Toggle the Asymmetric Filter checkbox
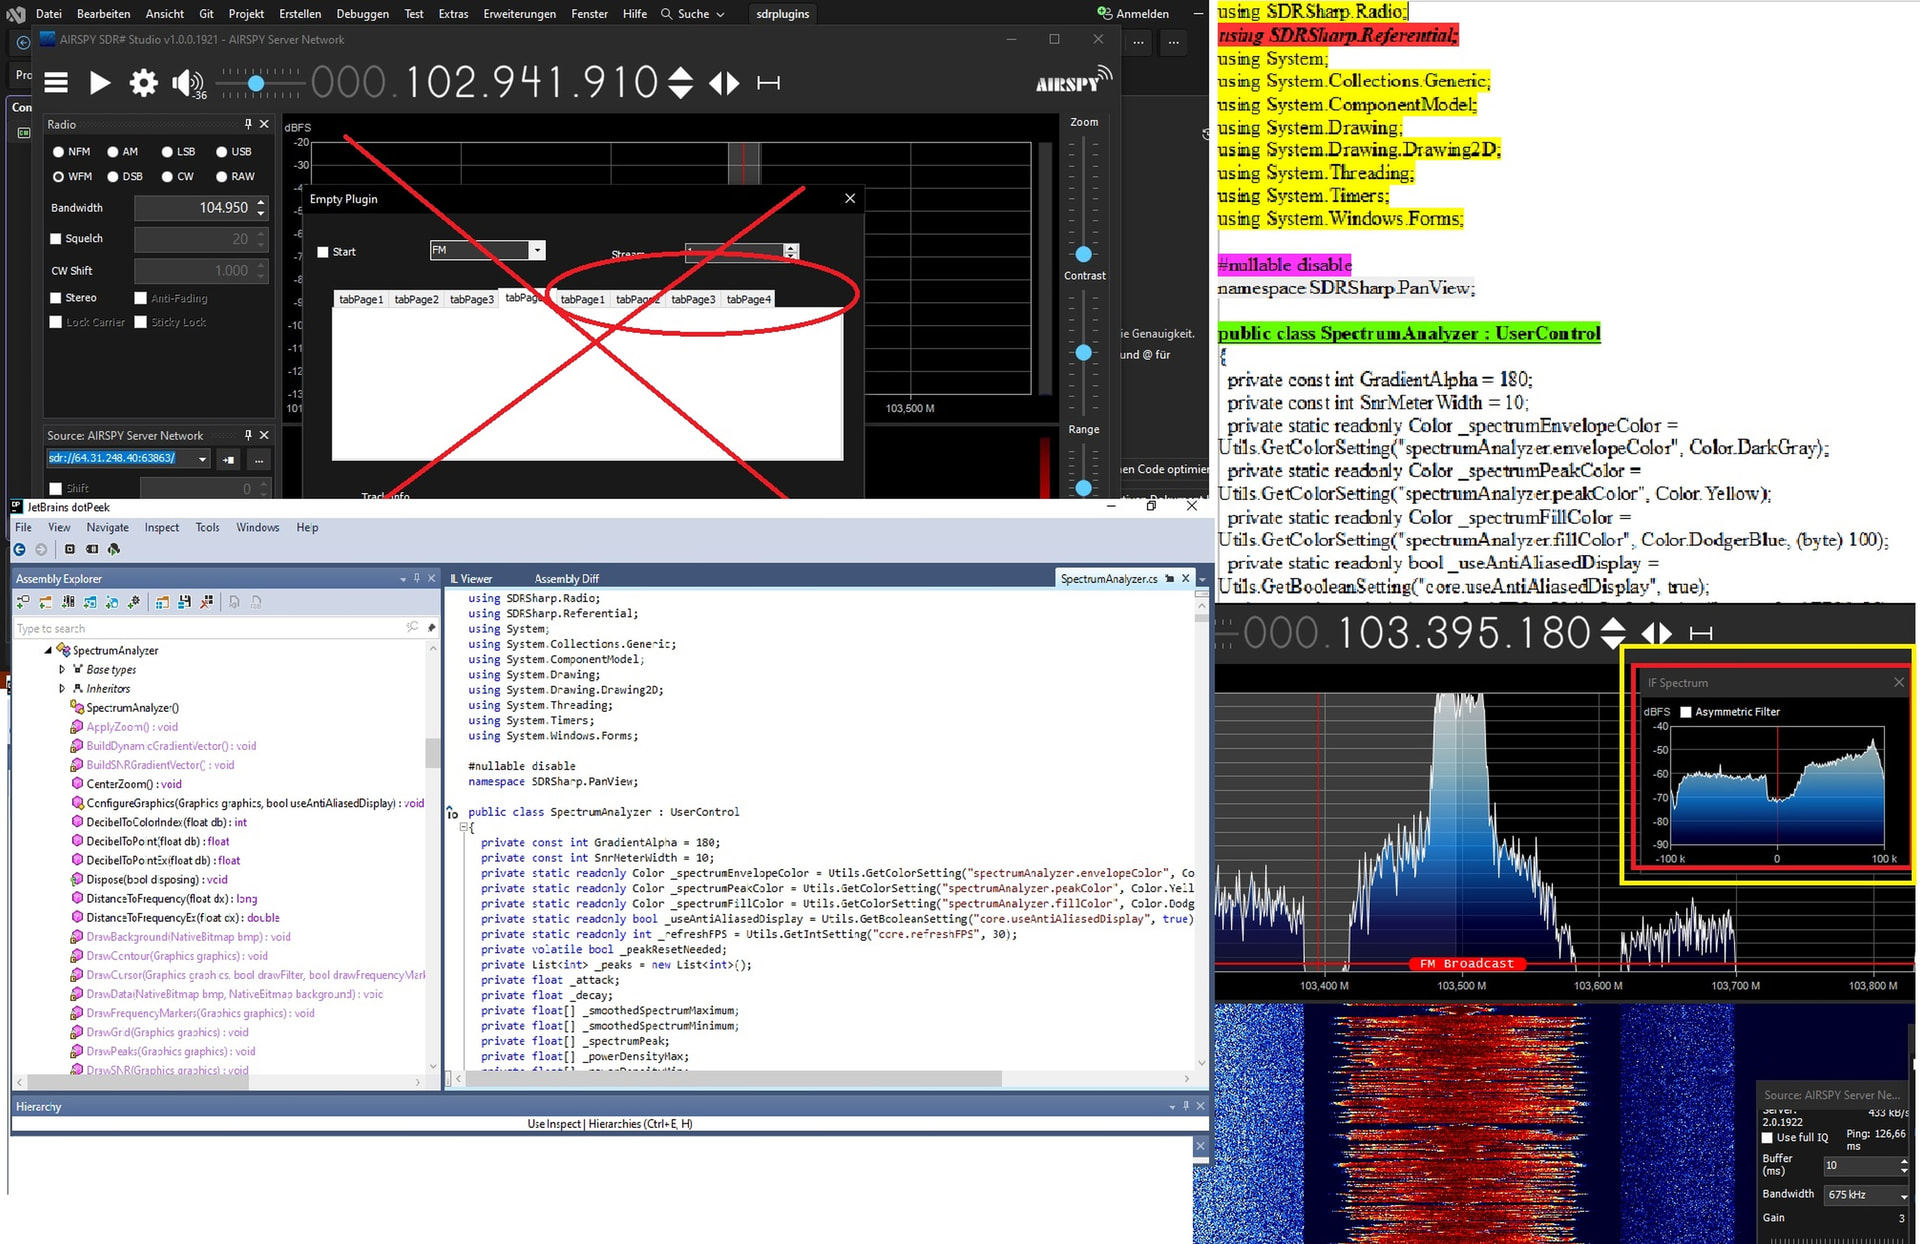 pyautogui.click(x=1686, y=712)
